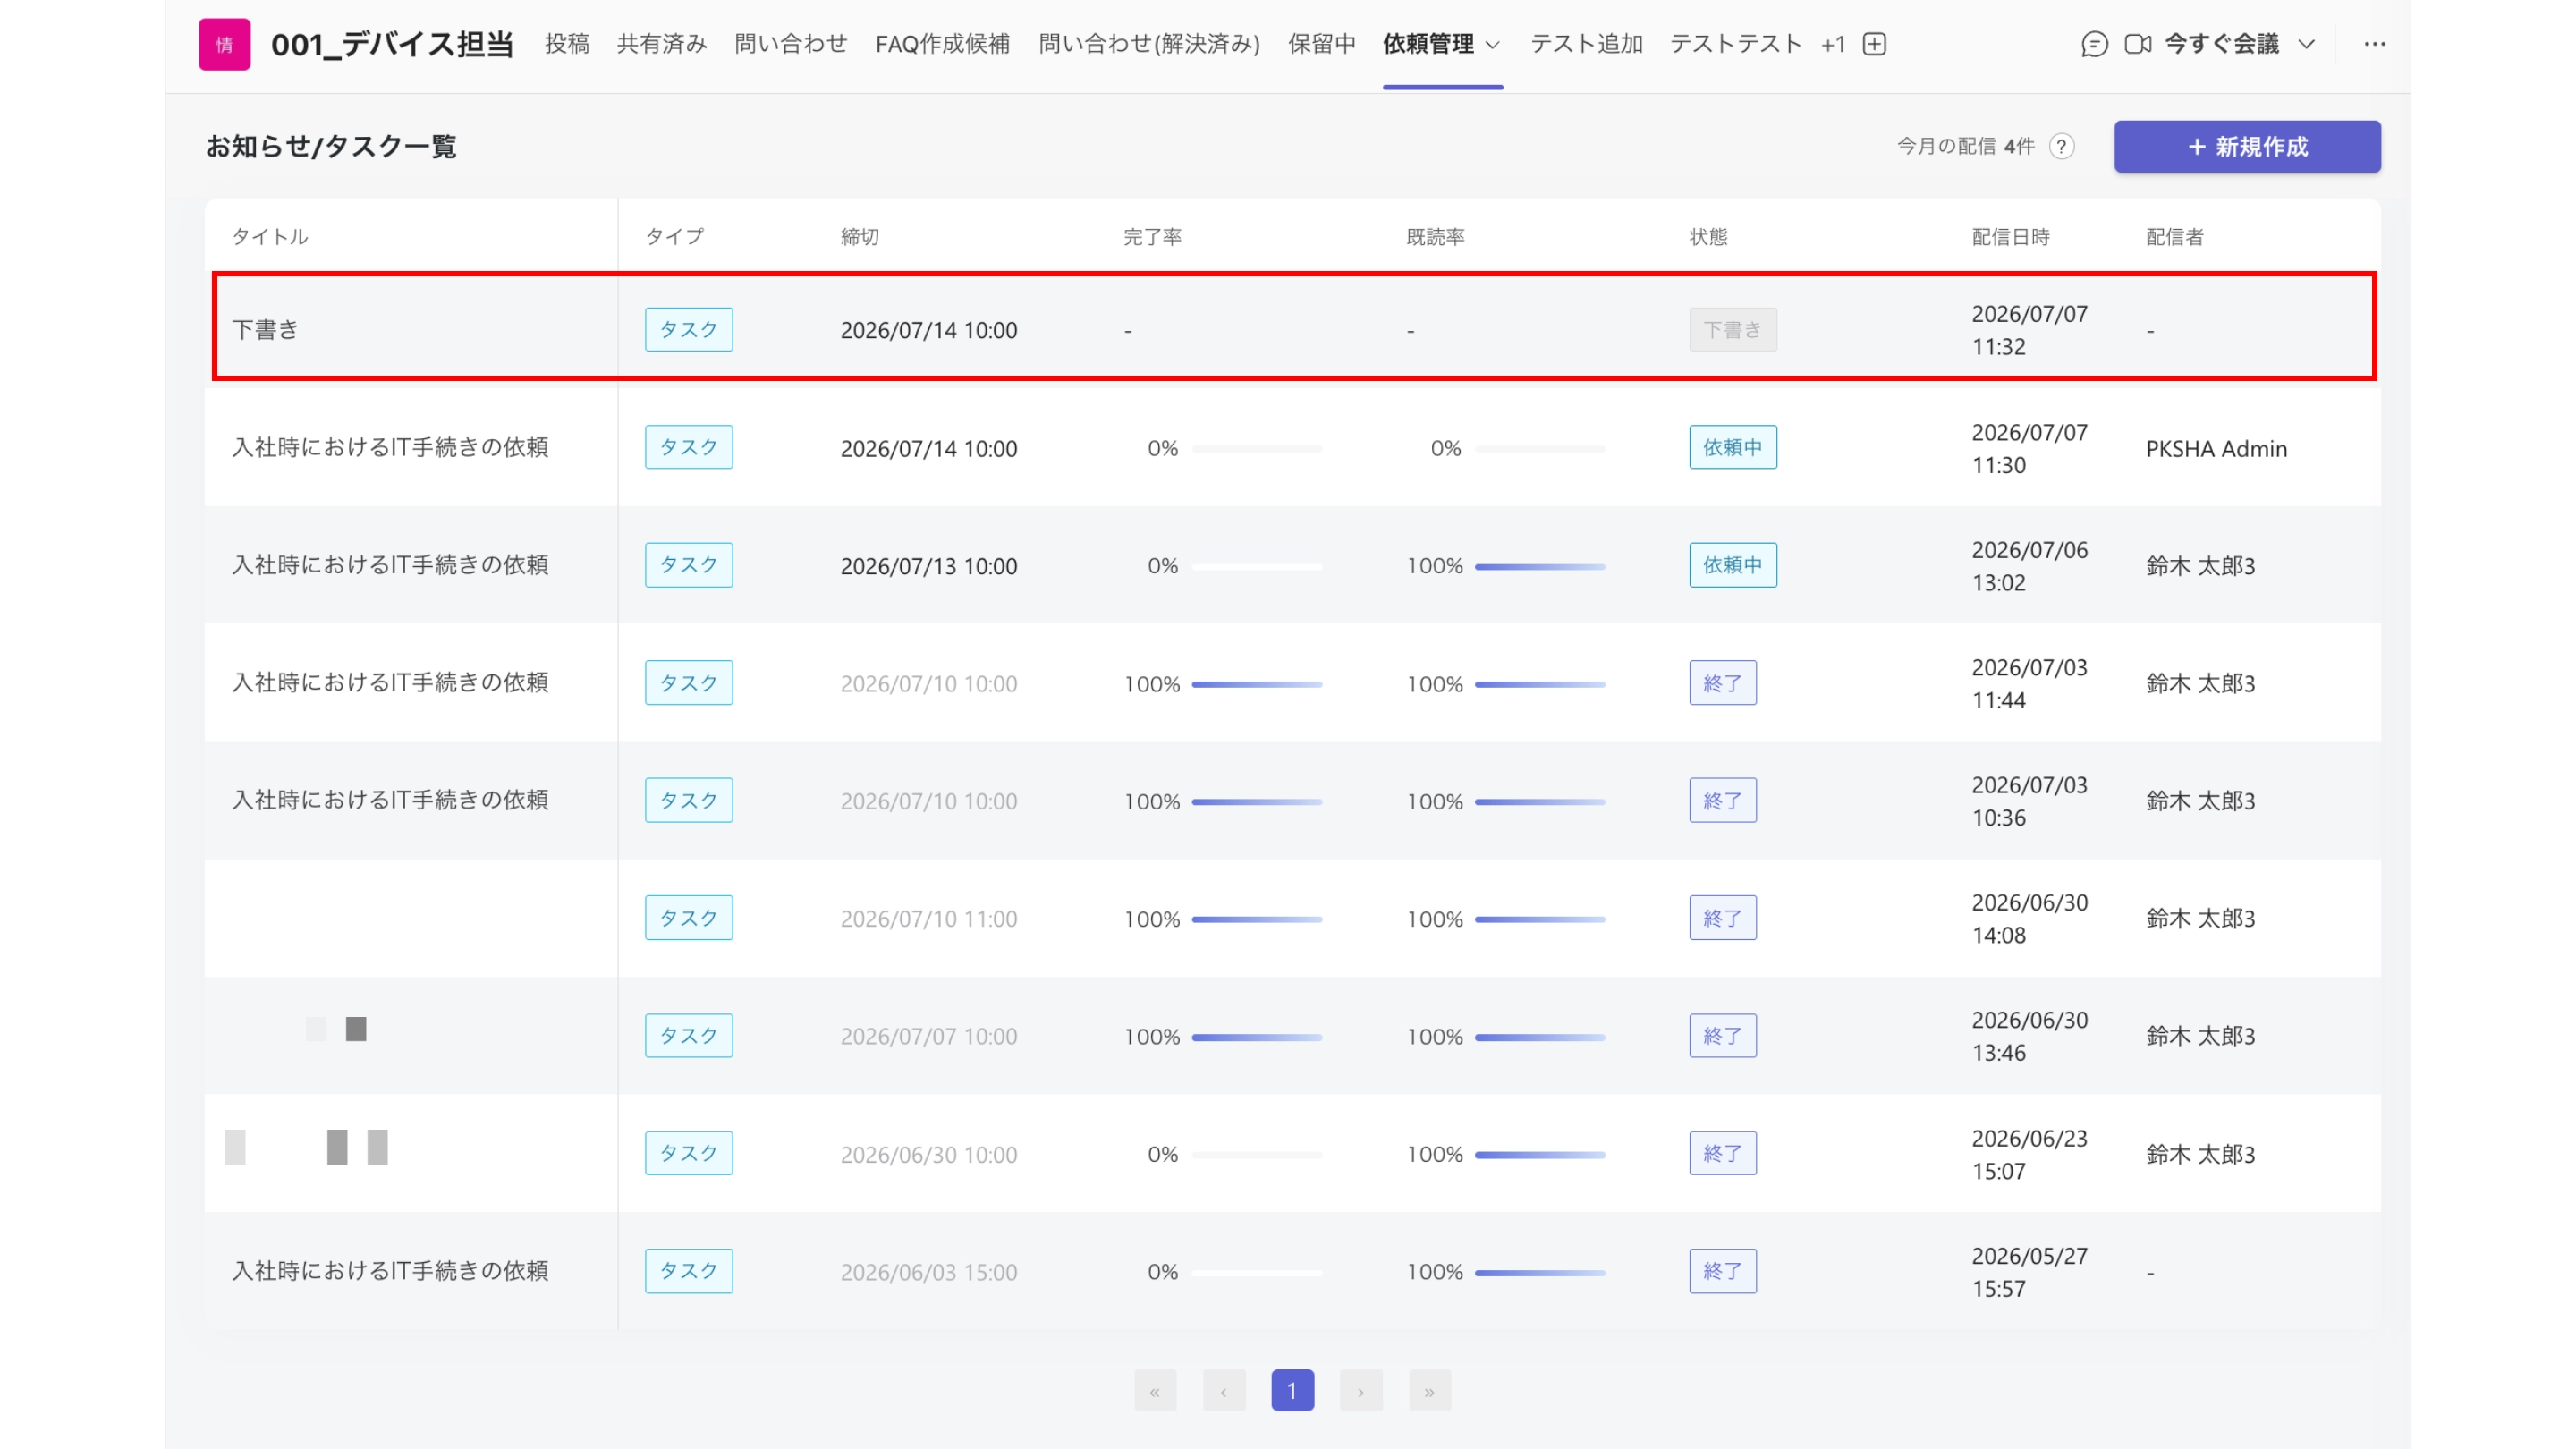
Task: Switch to the 投稿 tab
Action: 567,44
